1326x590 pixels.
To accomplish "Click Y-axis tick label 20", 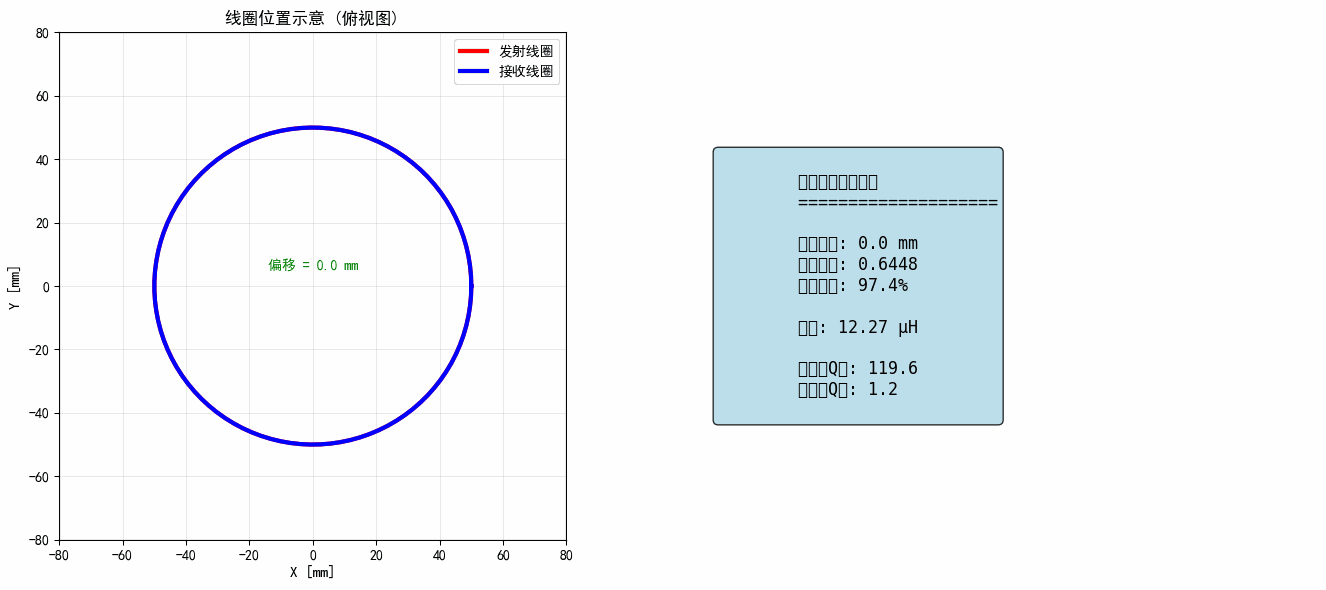I will pyautogui.click(x=42, y=223).
